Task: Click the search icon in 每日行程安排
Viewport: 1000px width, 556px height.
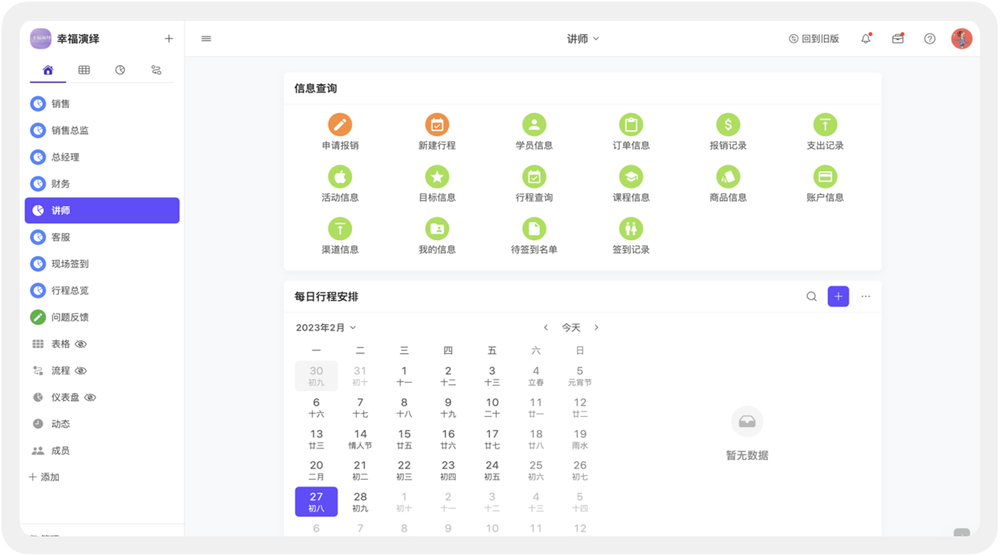Action: tap(812, 296)
